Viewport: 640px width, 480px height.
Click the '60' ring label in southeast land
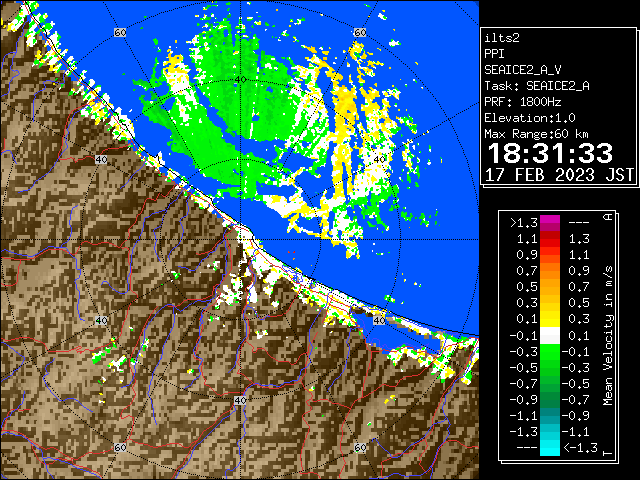[360, 447]
